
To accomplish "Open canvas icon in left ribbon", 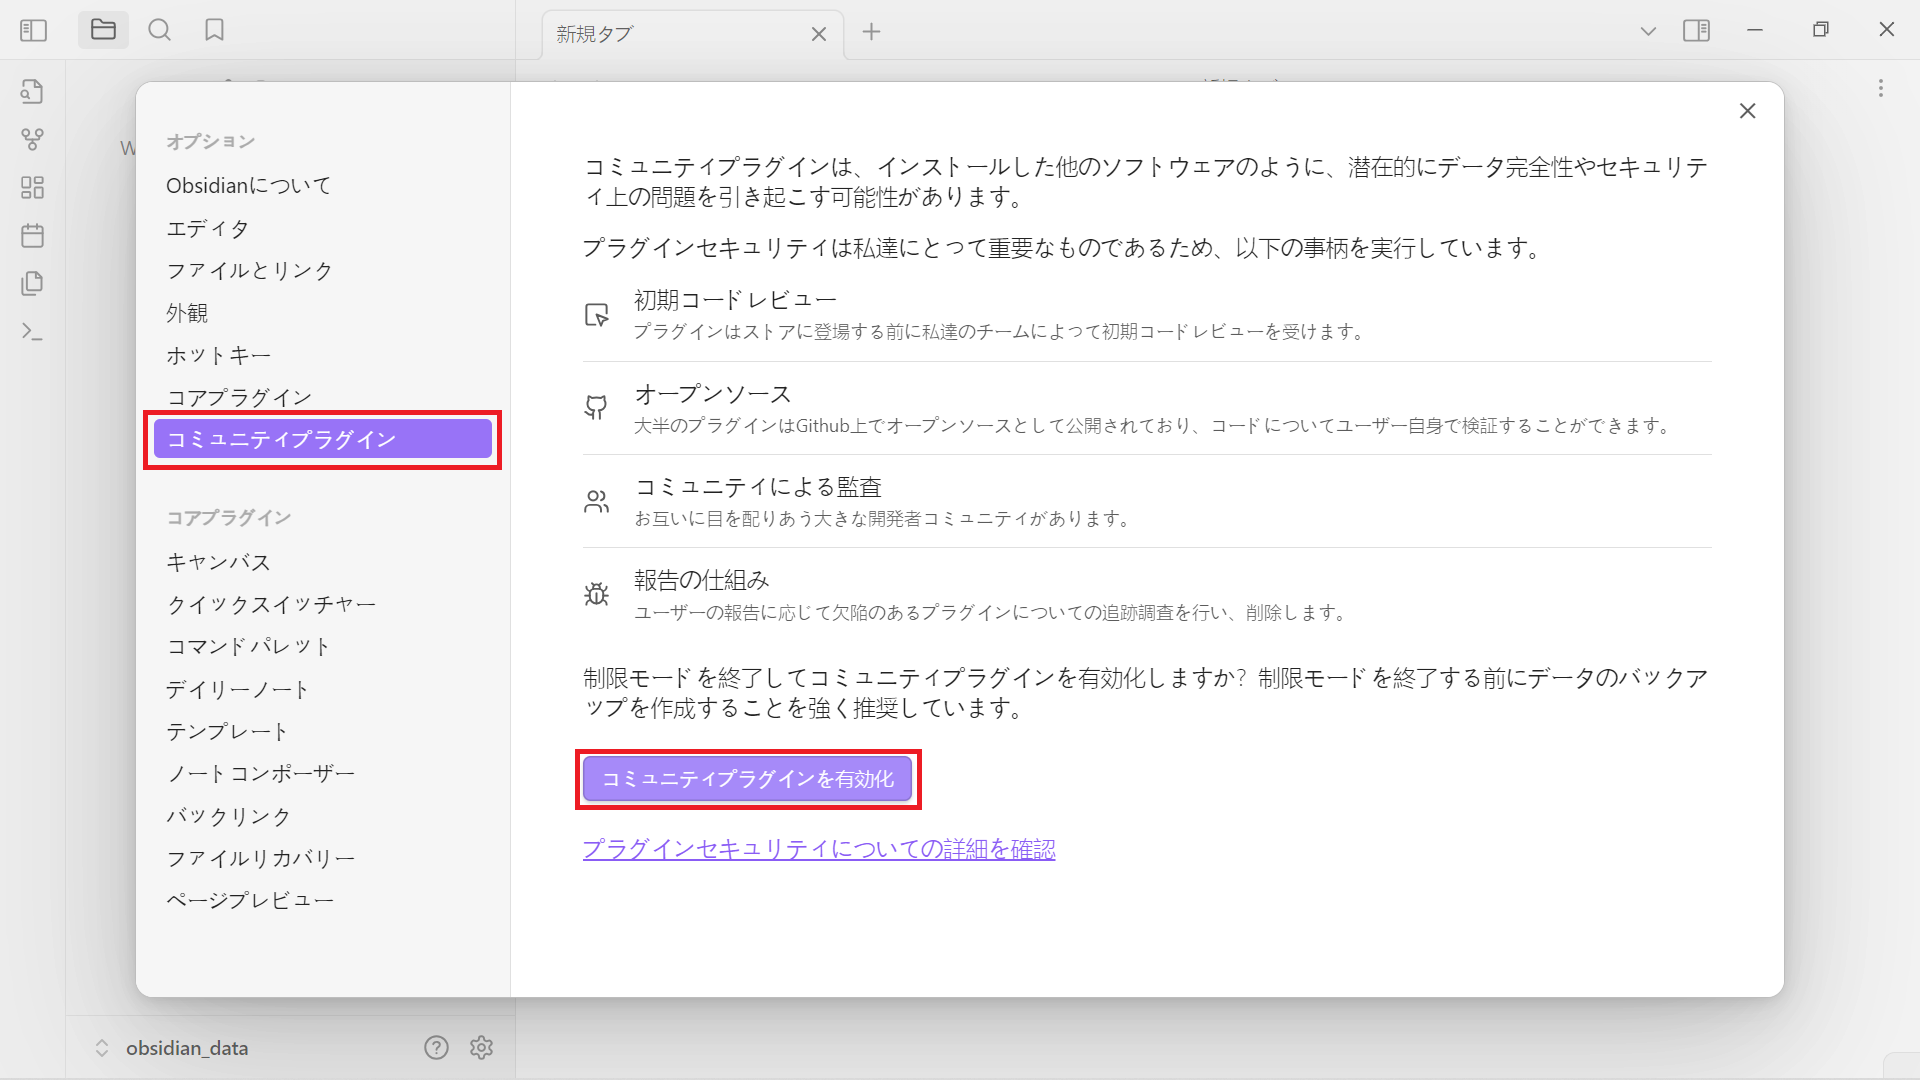I will 32,187.
